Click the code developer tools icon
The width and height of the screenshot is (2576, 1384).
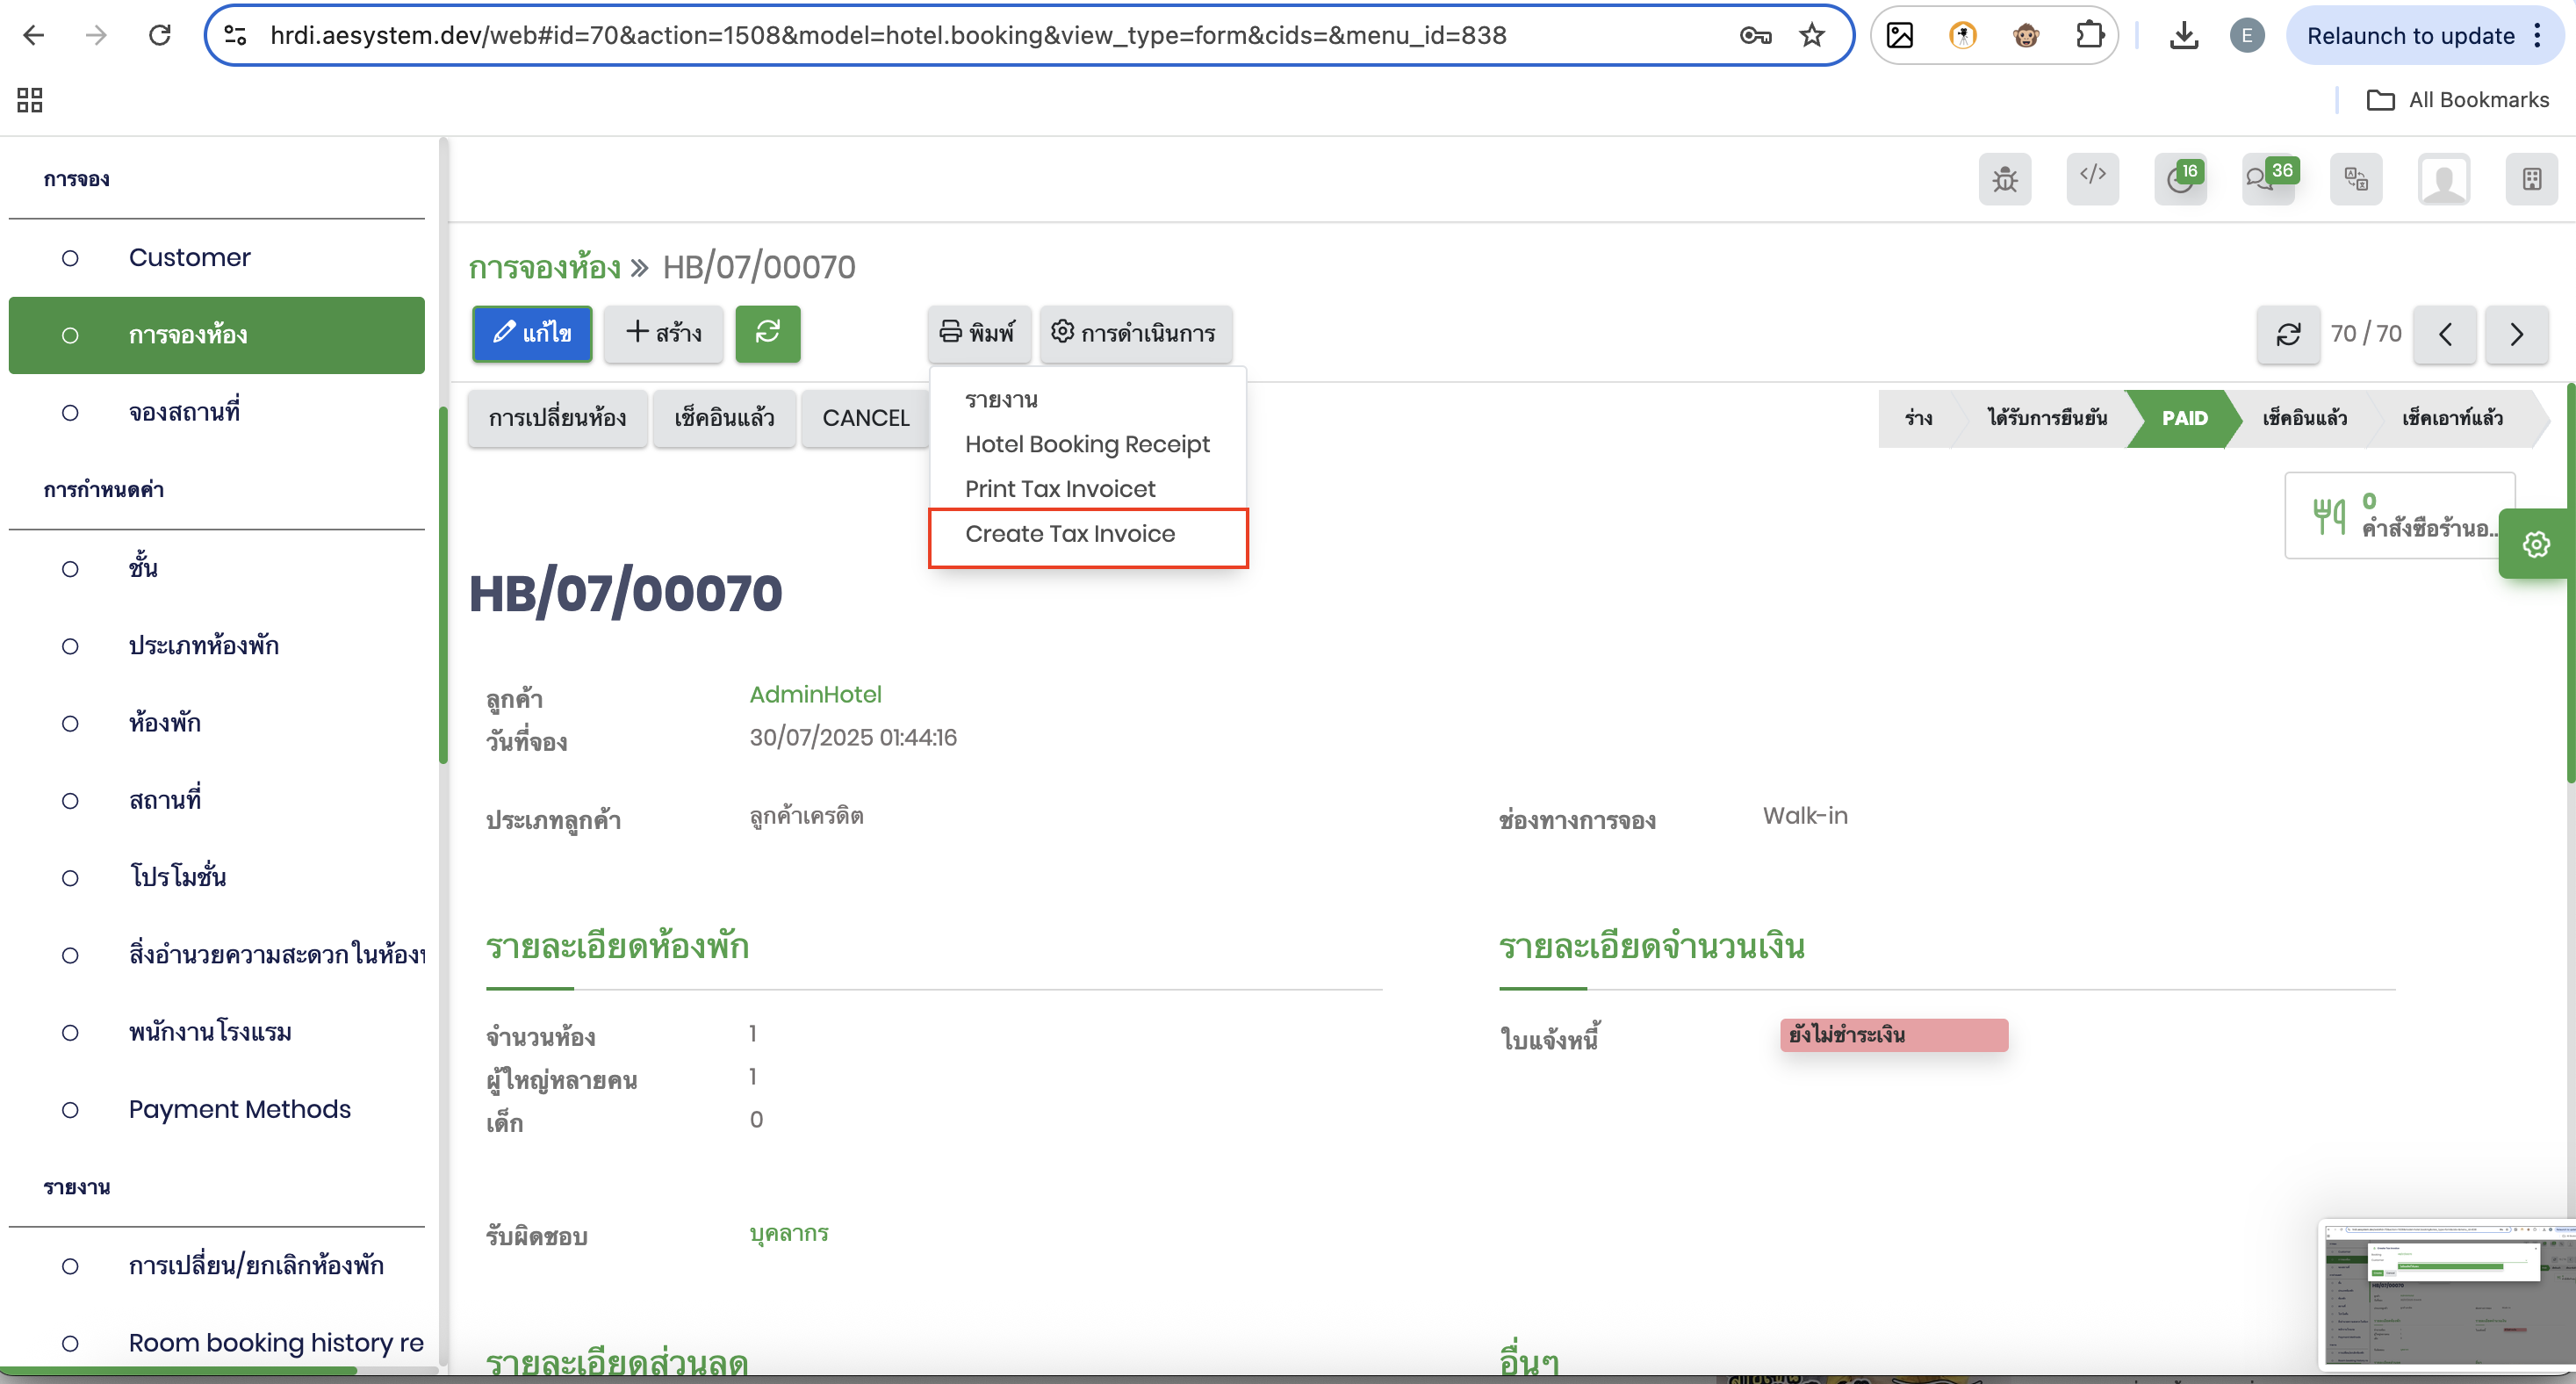coord(2092,177)
